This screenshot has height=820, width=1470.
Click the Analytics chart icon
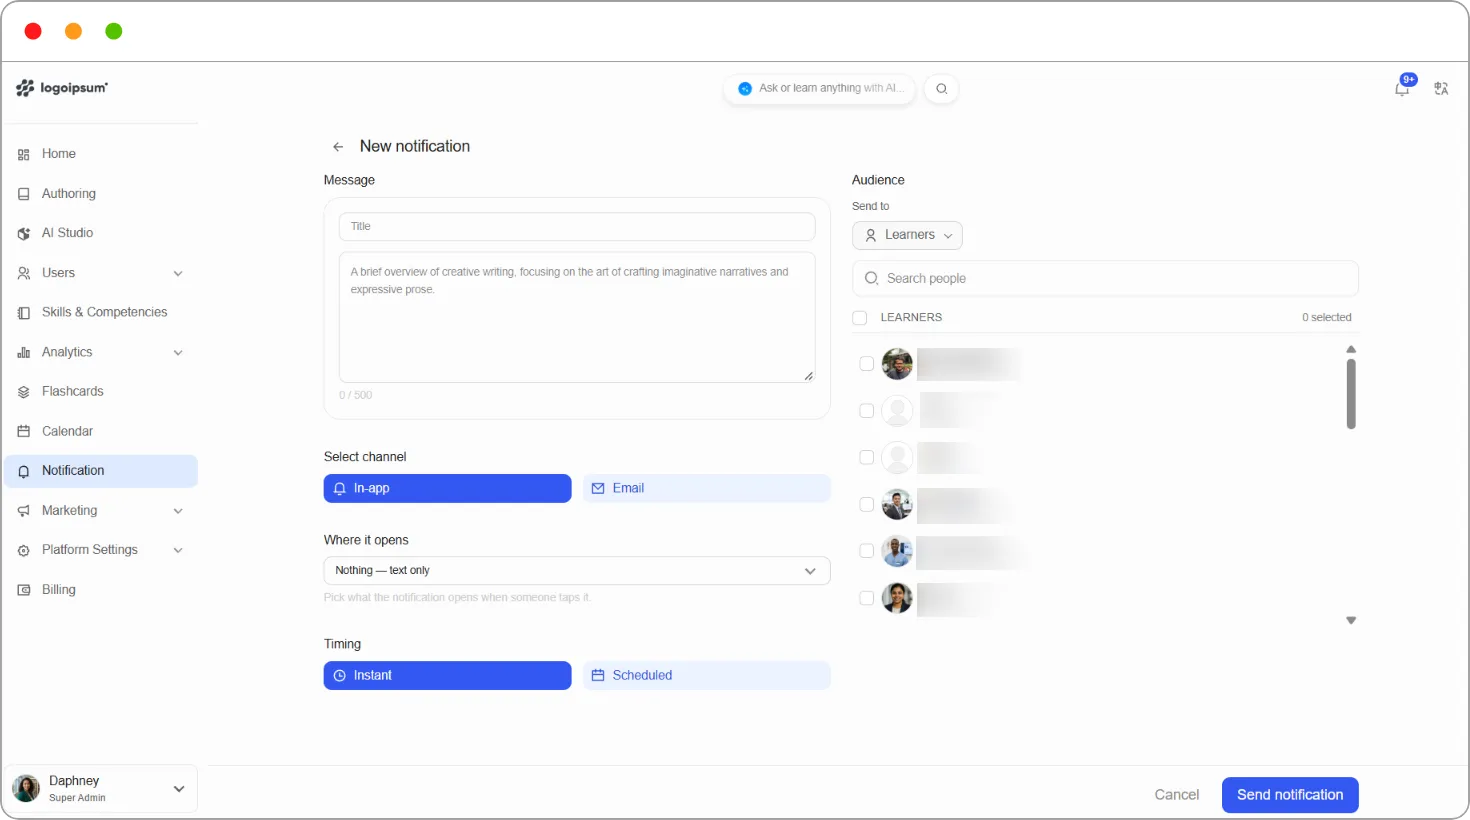pos(24,353)
